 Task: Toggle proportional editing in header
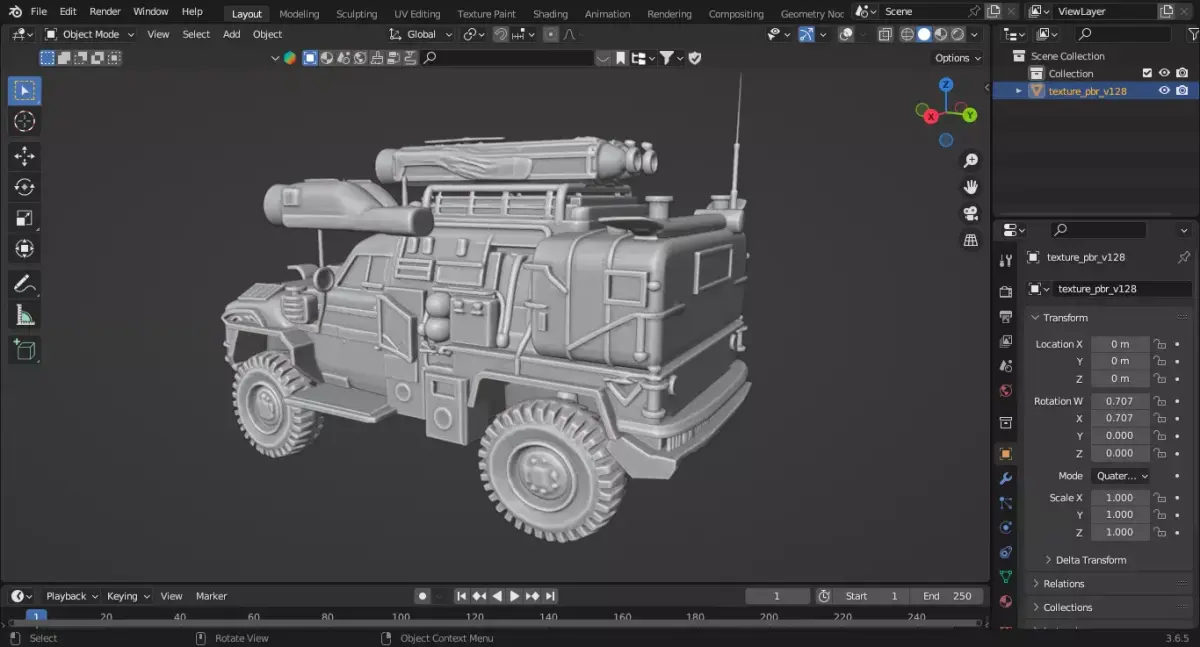click(550, 34)
